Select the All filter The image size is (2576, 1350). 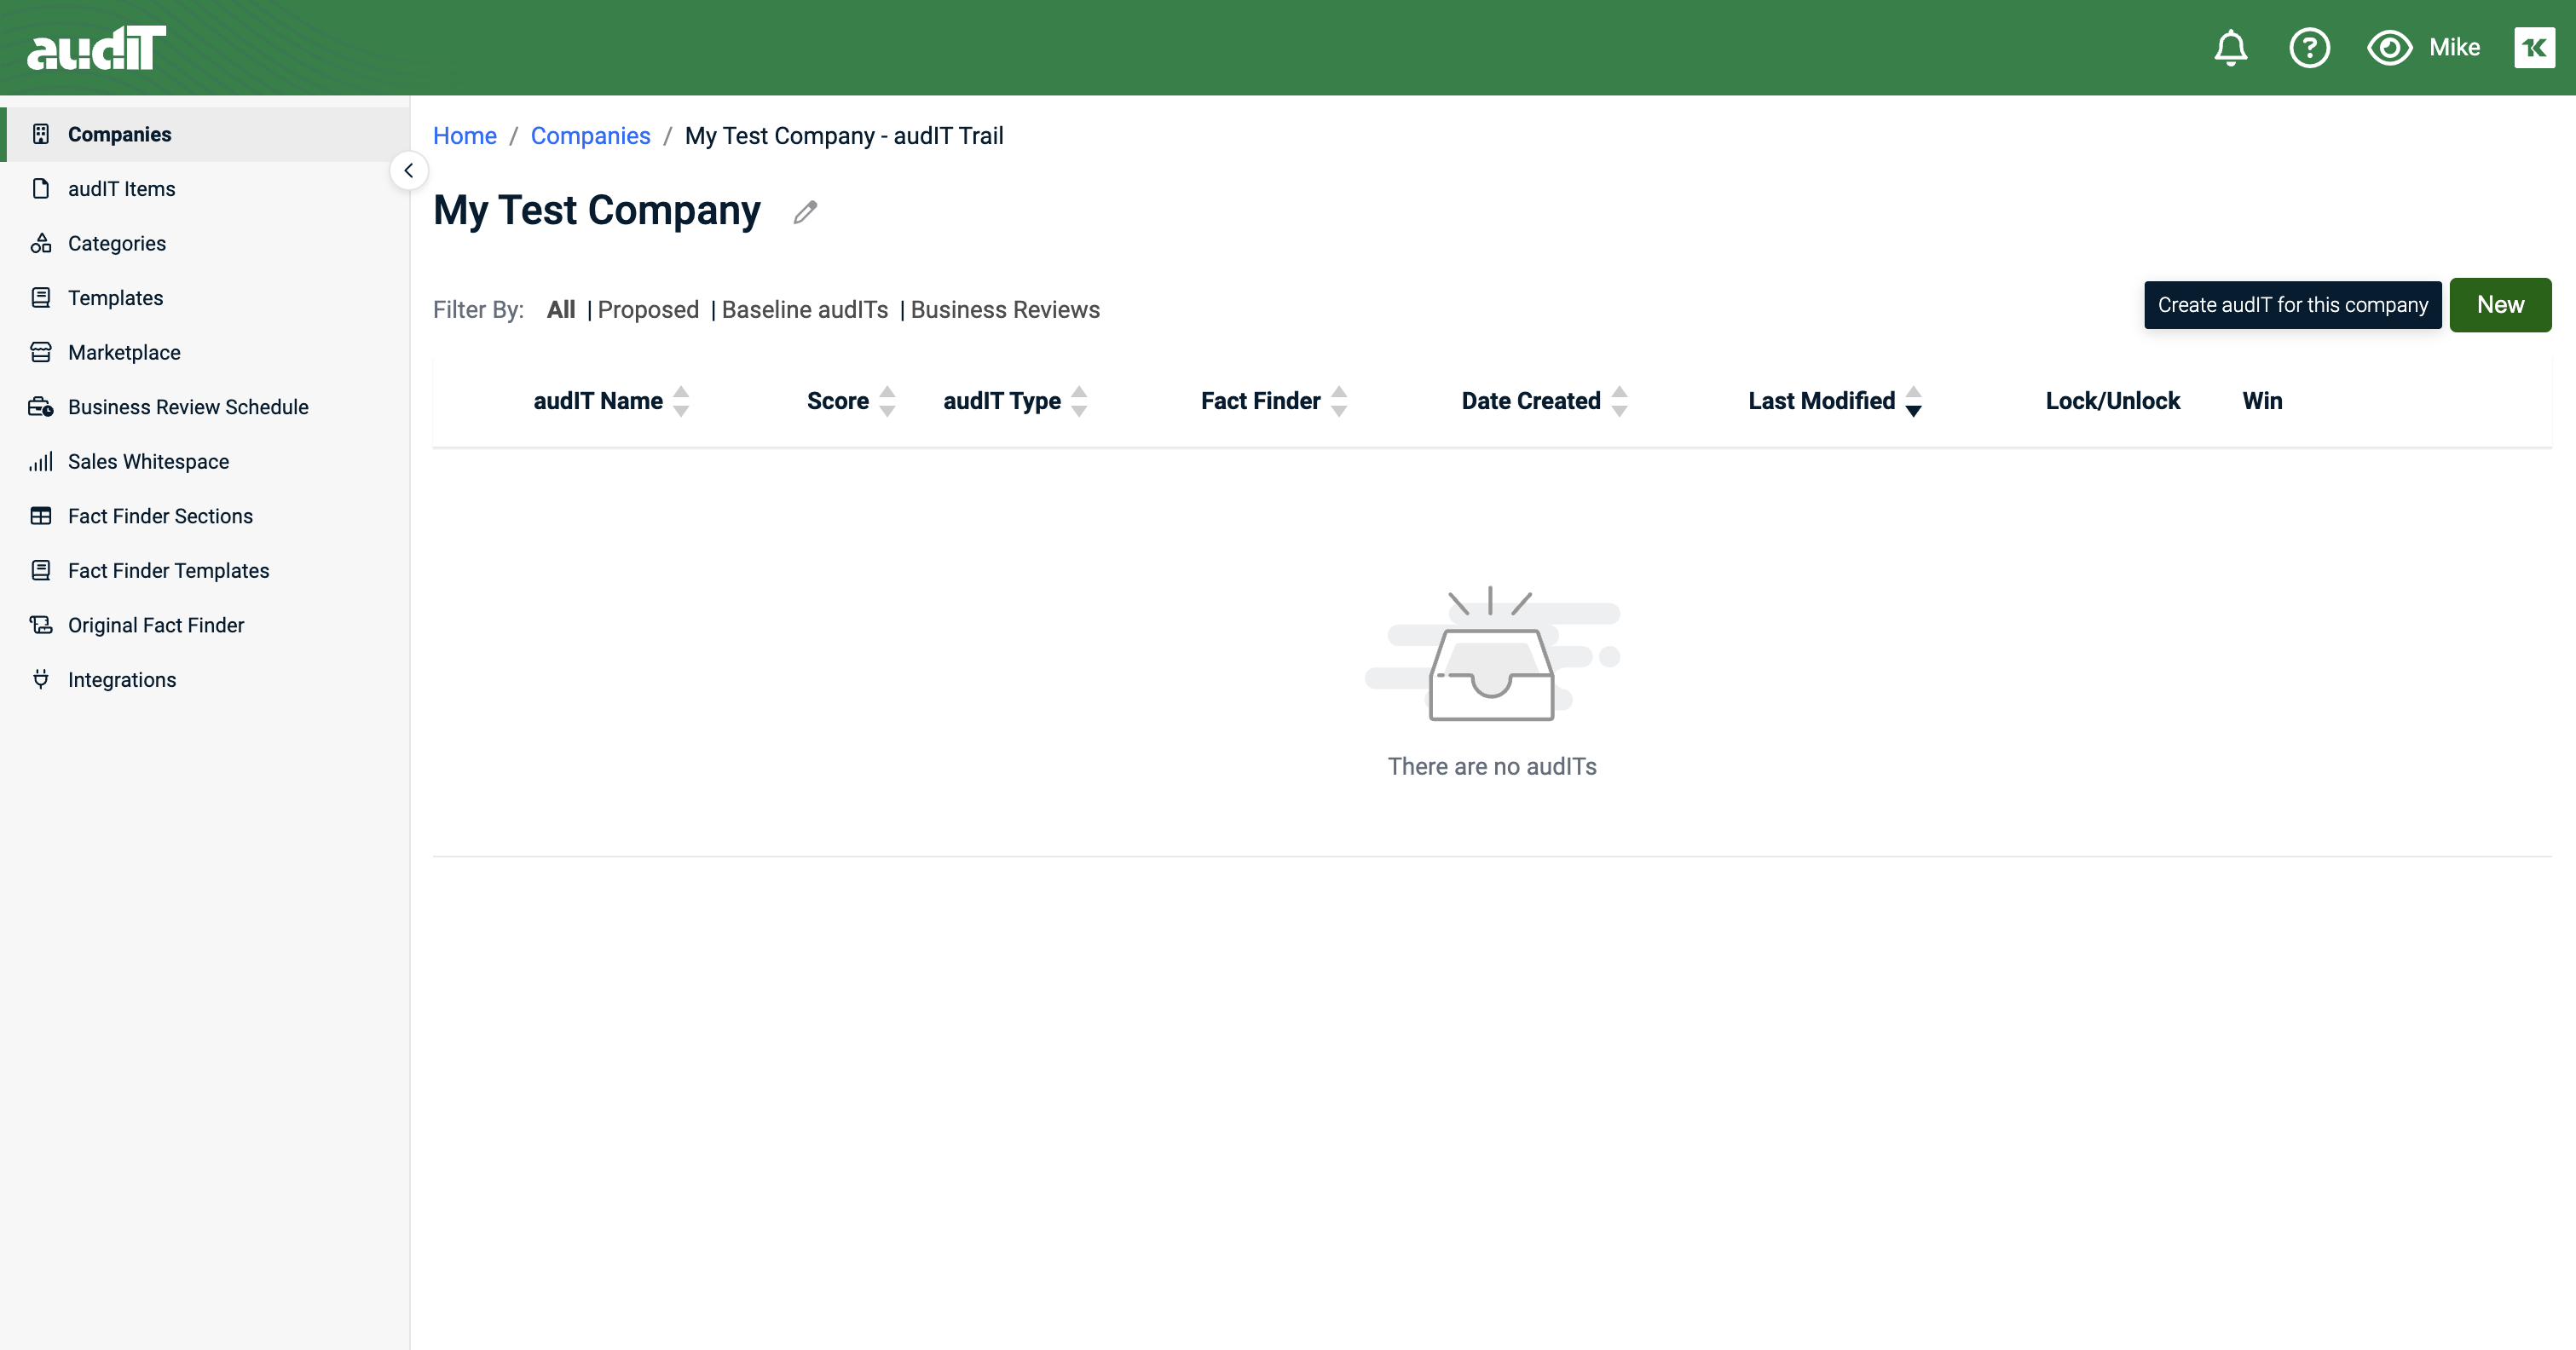[x=561, y=310]
